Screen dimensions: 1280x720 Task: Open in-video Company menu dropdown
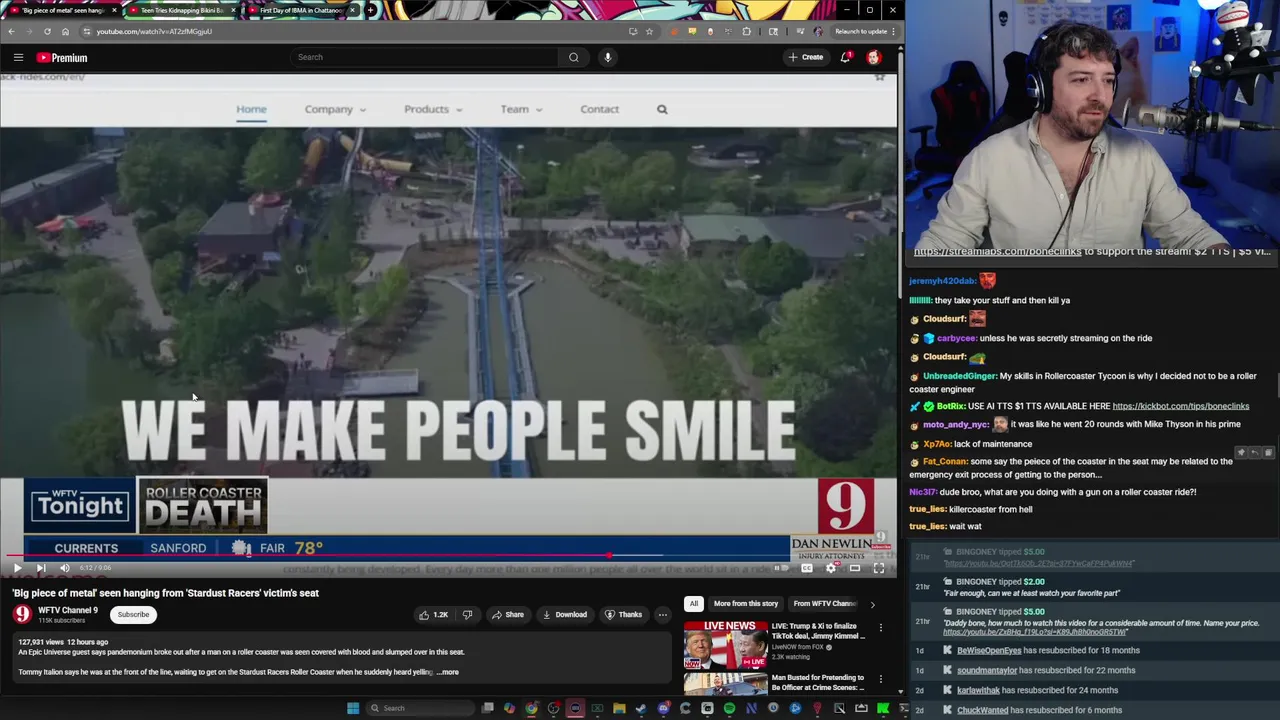click(335, 109)
